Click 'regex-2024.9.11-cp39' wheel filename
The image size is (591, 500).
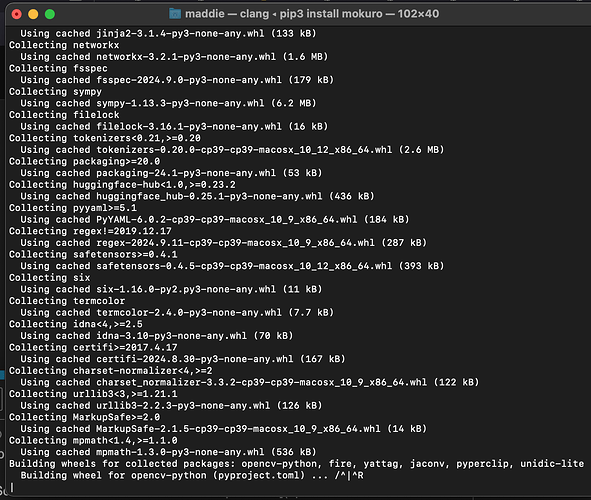point(235,243)
